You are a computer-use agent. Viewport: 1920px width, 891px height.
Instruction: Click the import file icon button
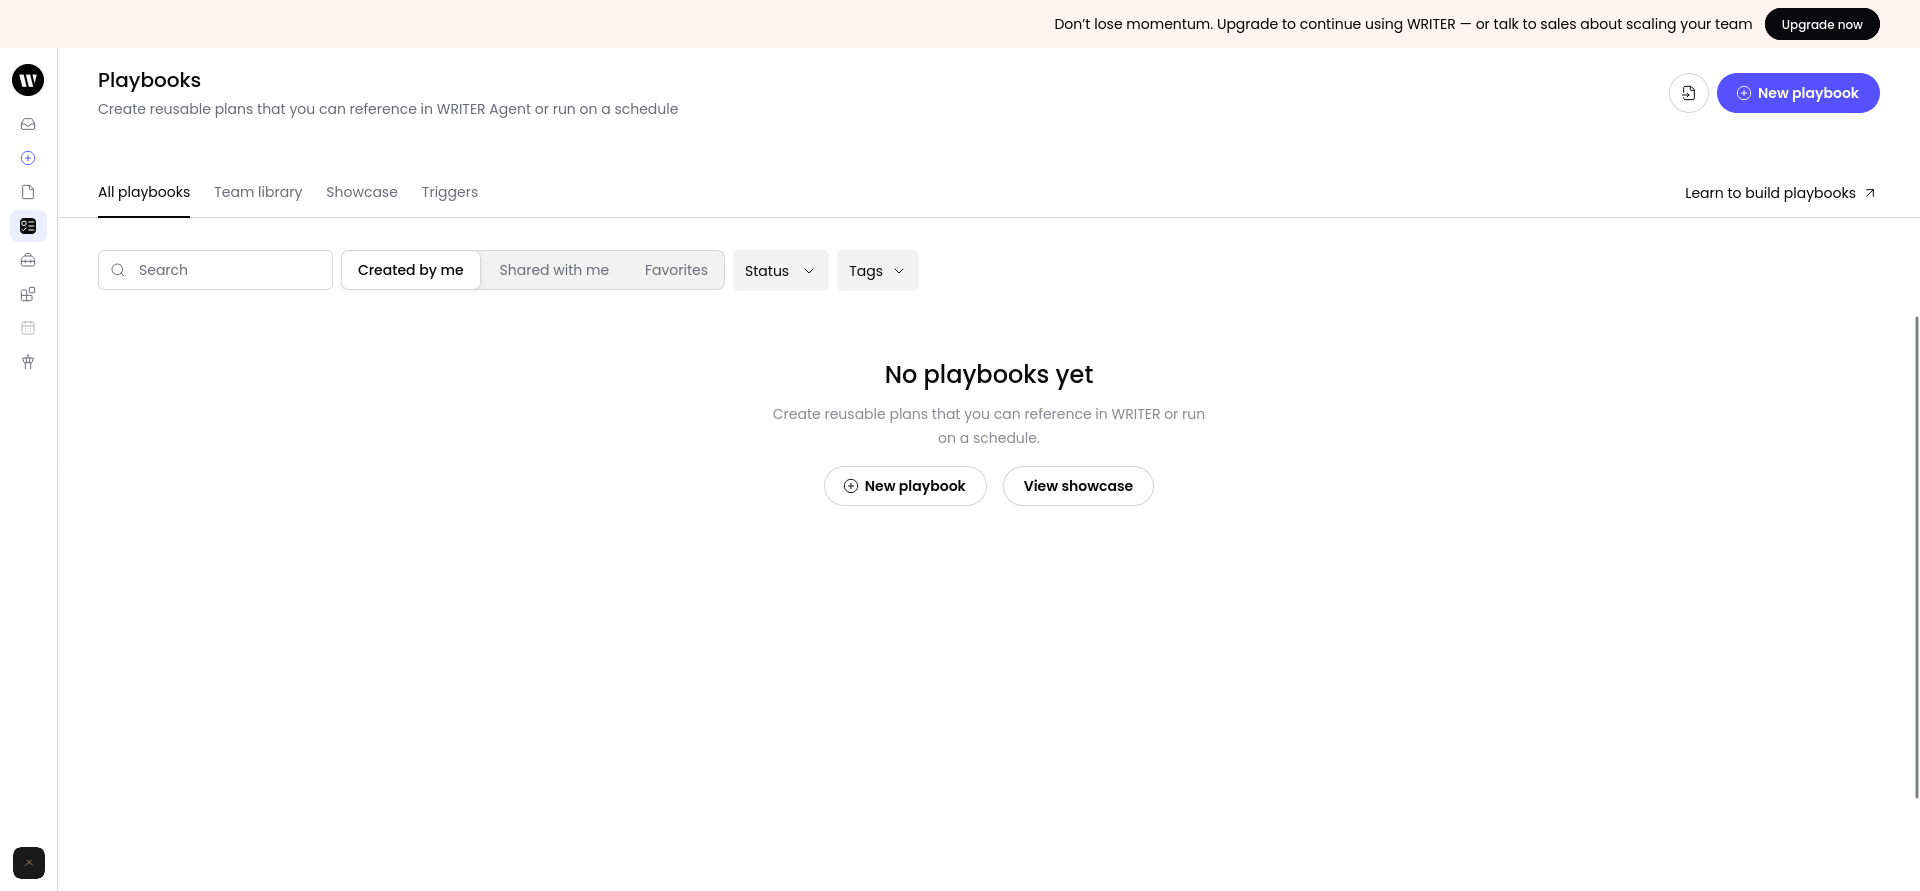pos(1689,93)
